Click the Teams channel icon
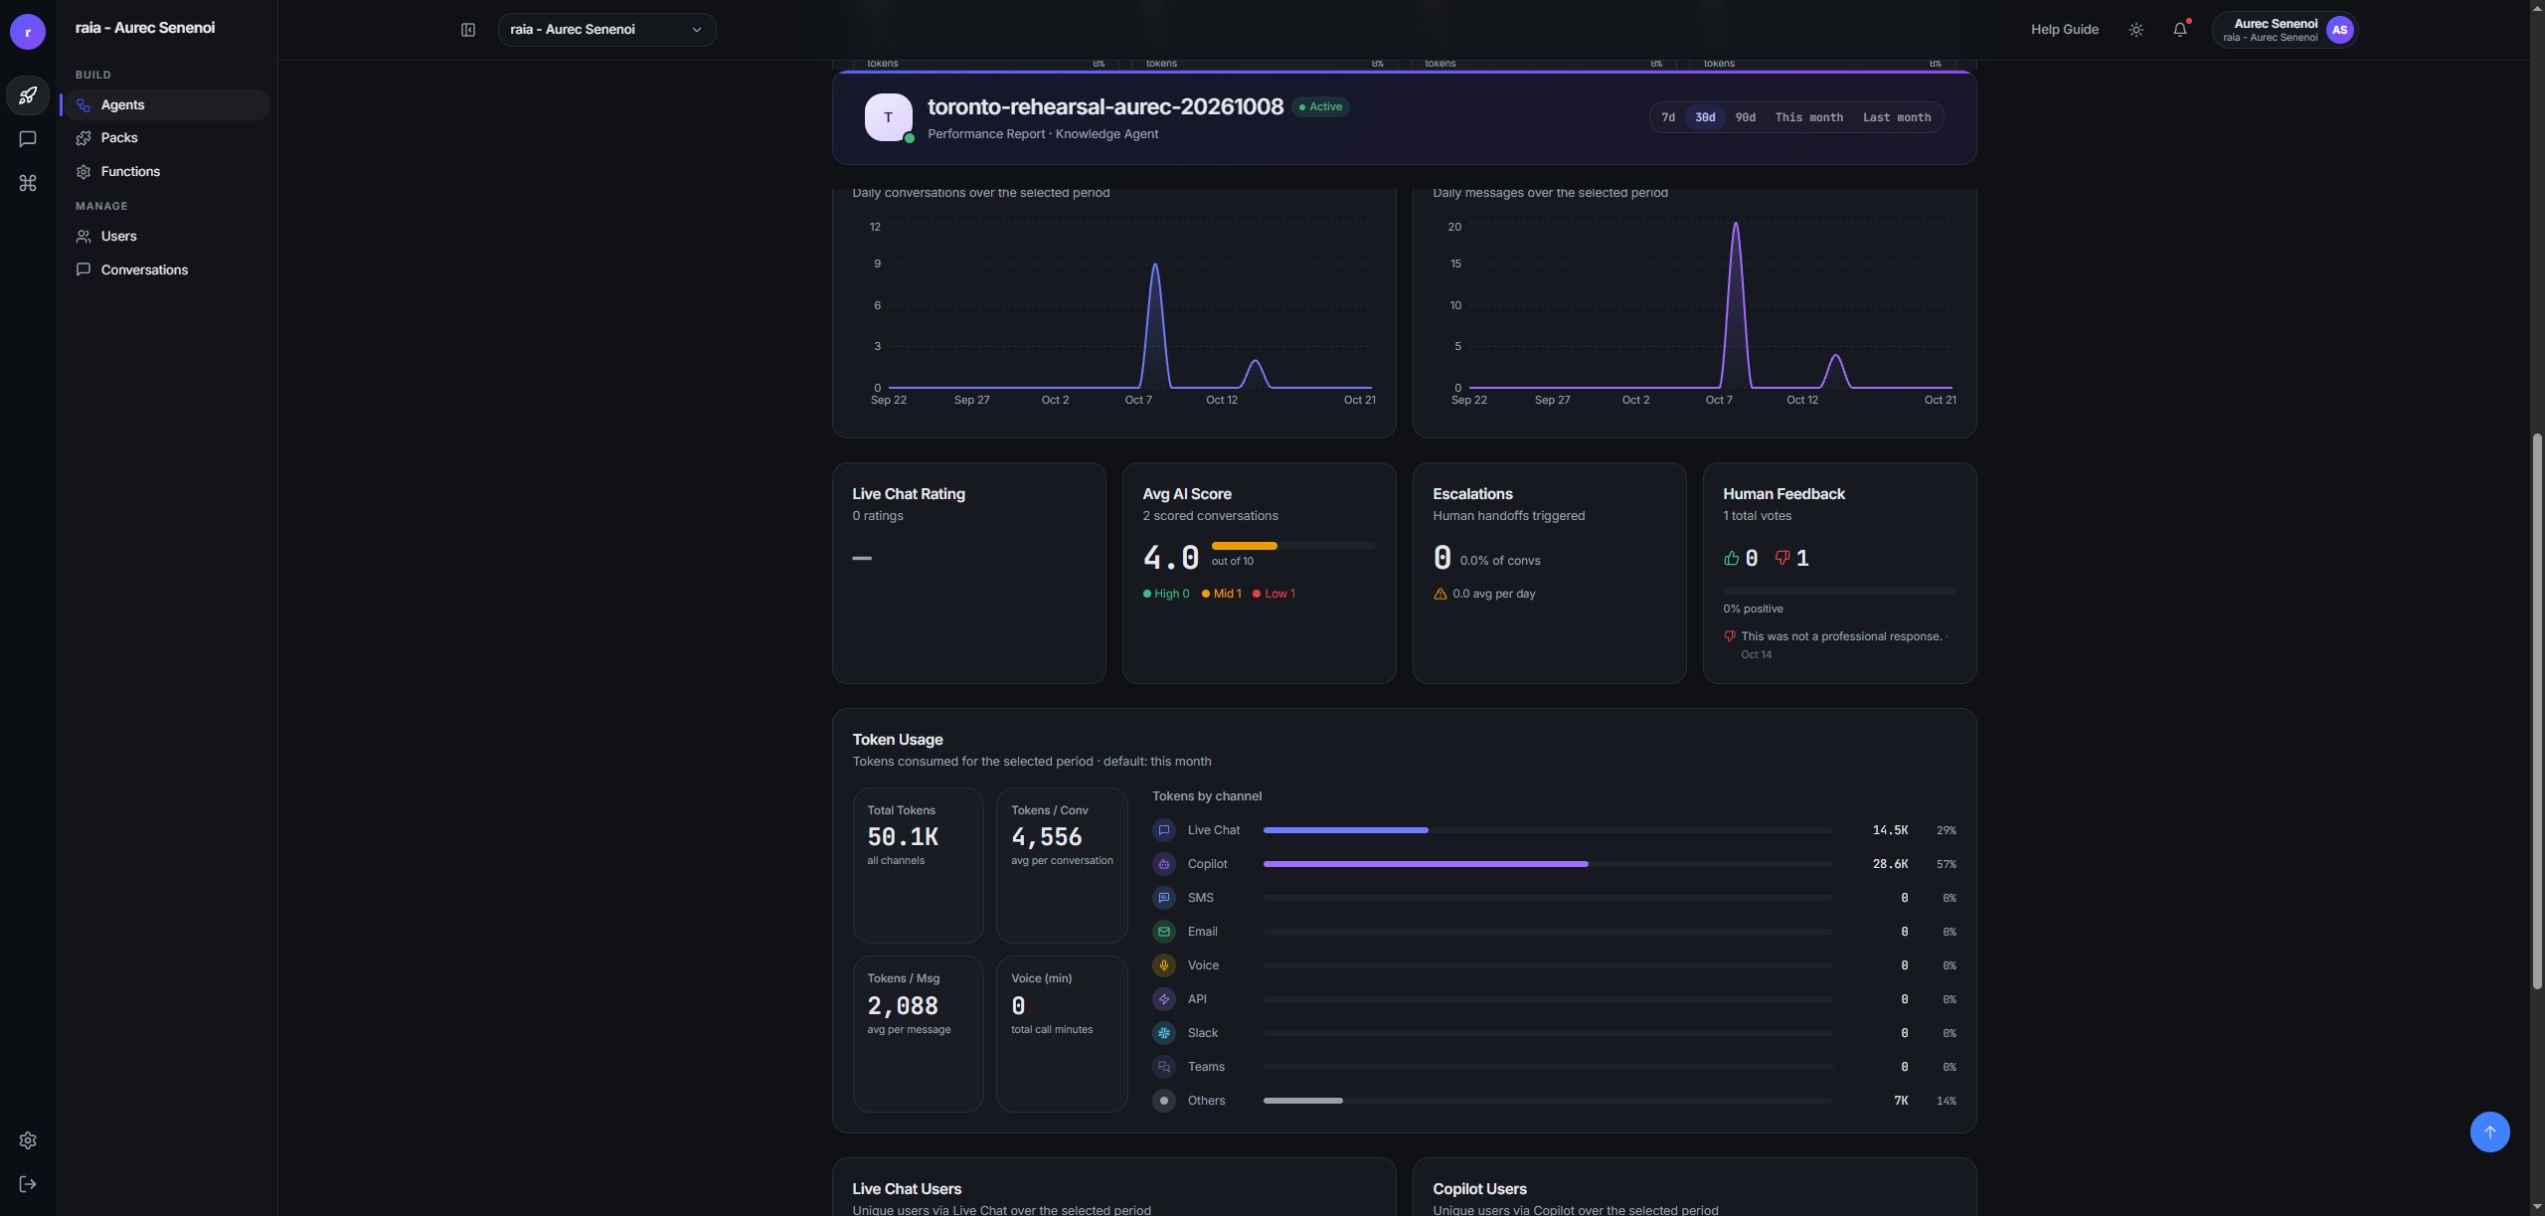Image resolution: width=2545 pixels, height=1216 pixels. pos(1163,1067)
